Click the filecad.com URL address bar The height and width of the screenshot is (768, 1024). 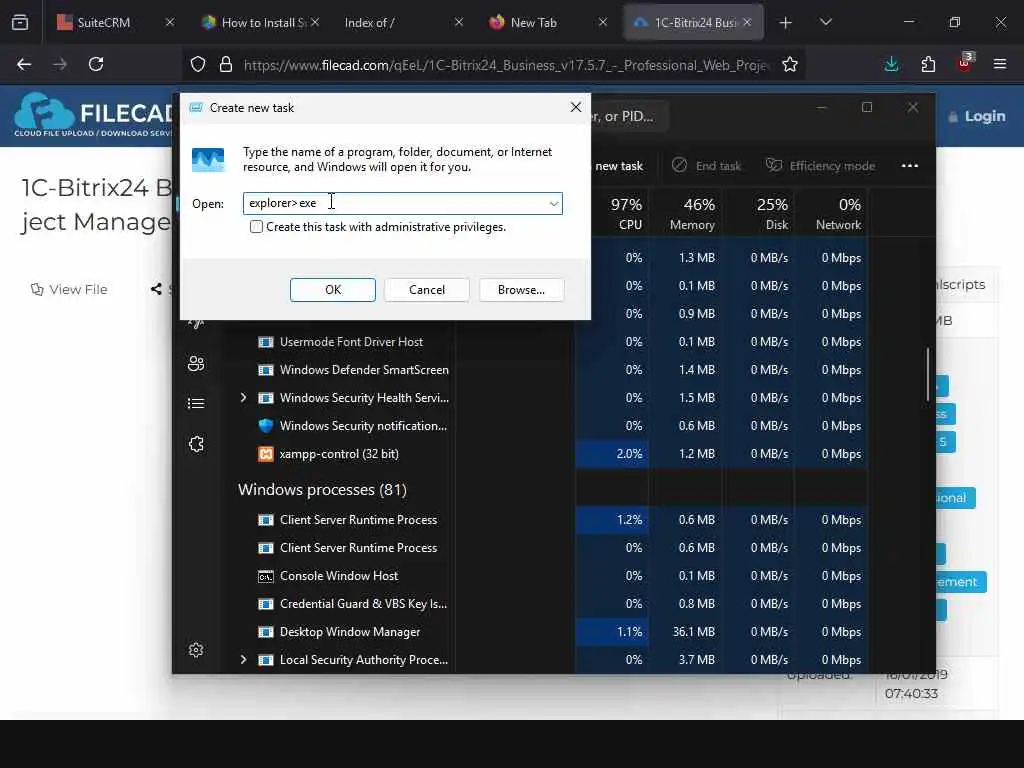point(507,65)
